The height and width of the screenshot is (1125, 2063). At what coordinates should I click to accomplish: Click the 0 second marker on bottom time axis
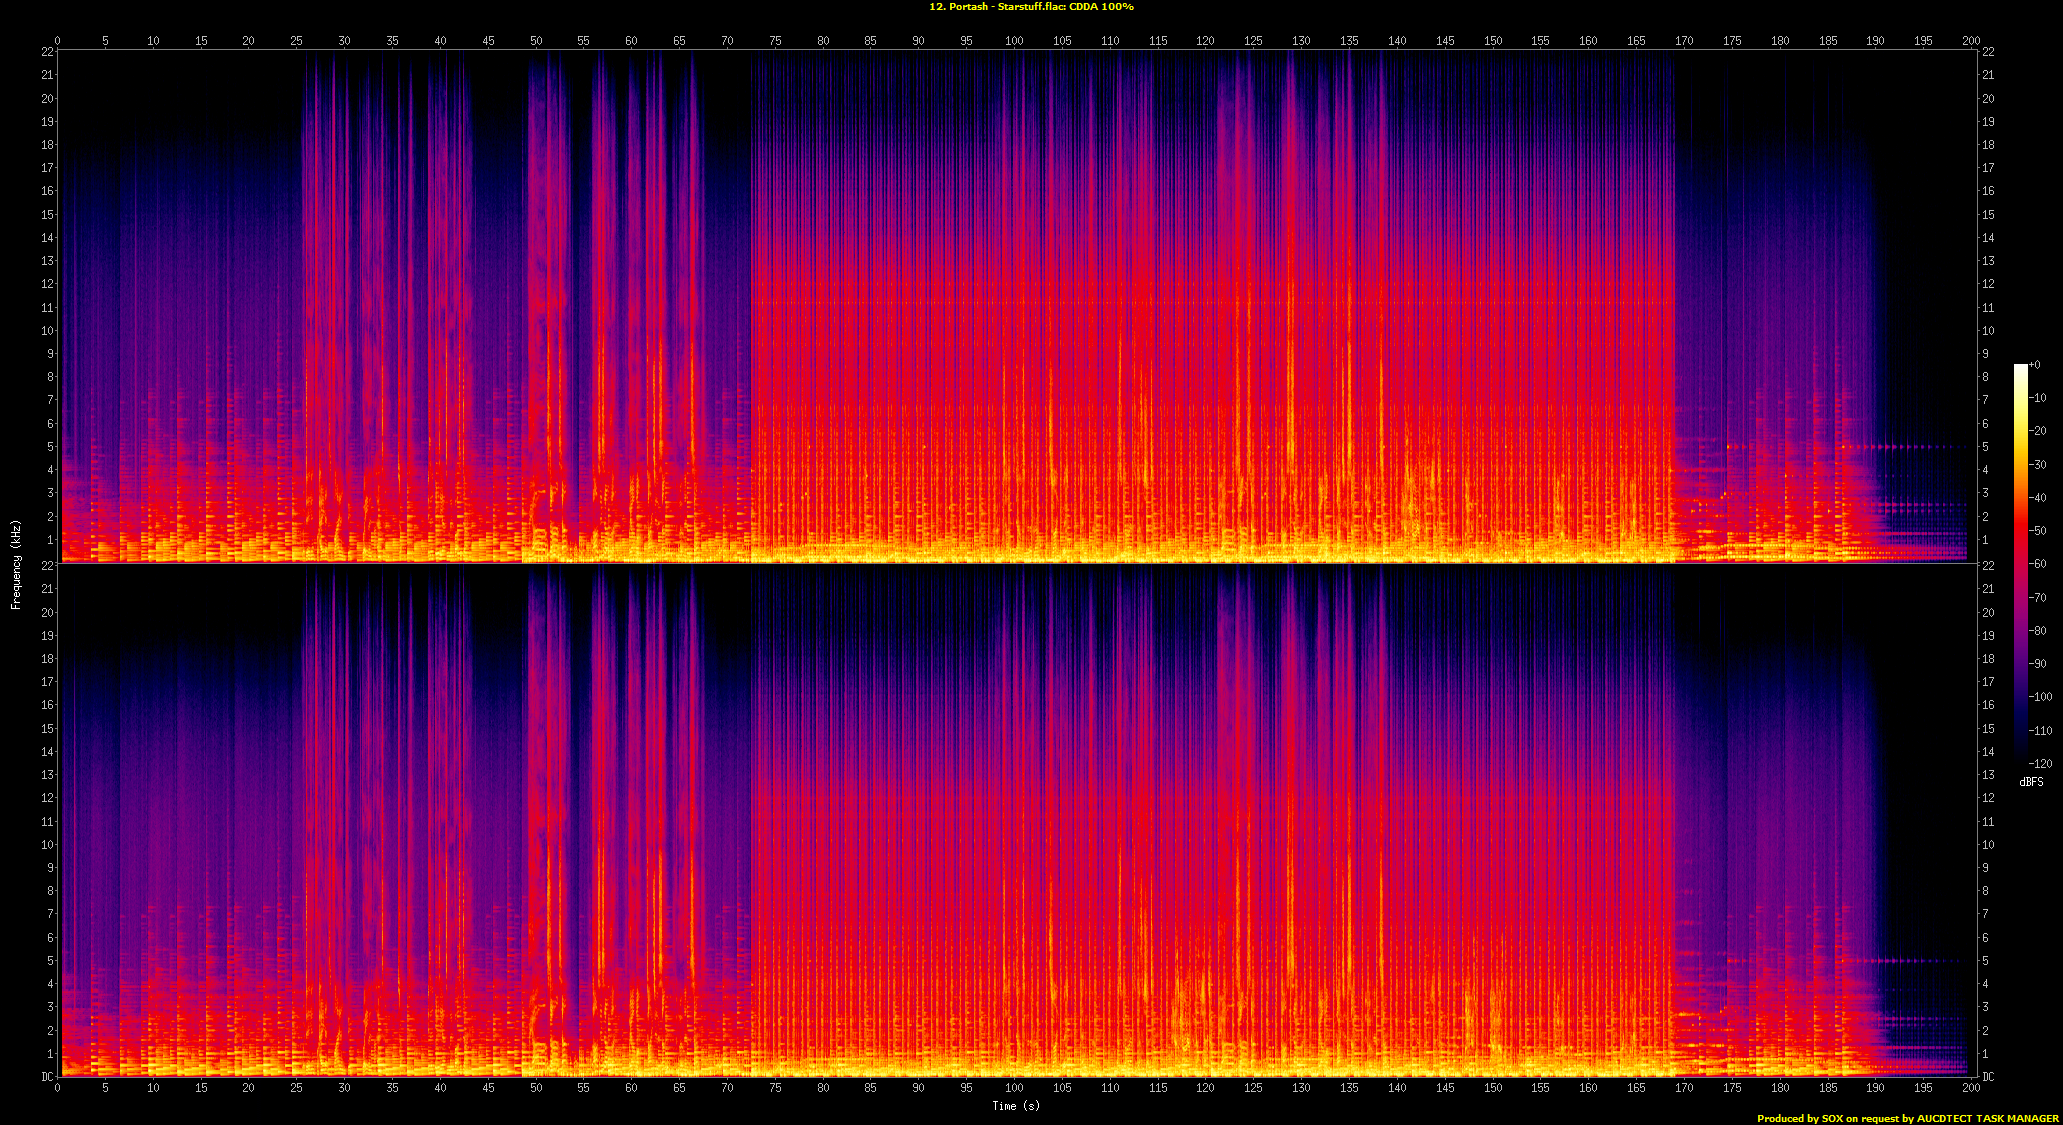click(x=57, y=1087)
